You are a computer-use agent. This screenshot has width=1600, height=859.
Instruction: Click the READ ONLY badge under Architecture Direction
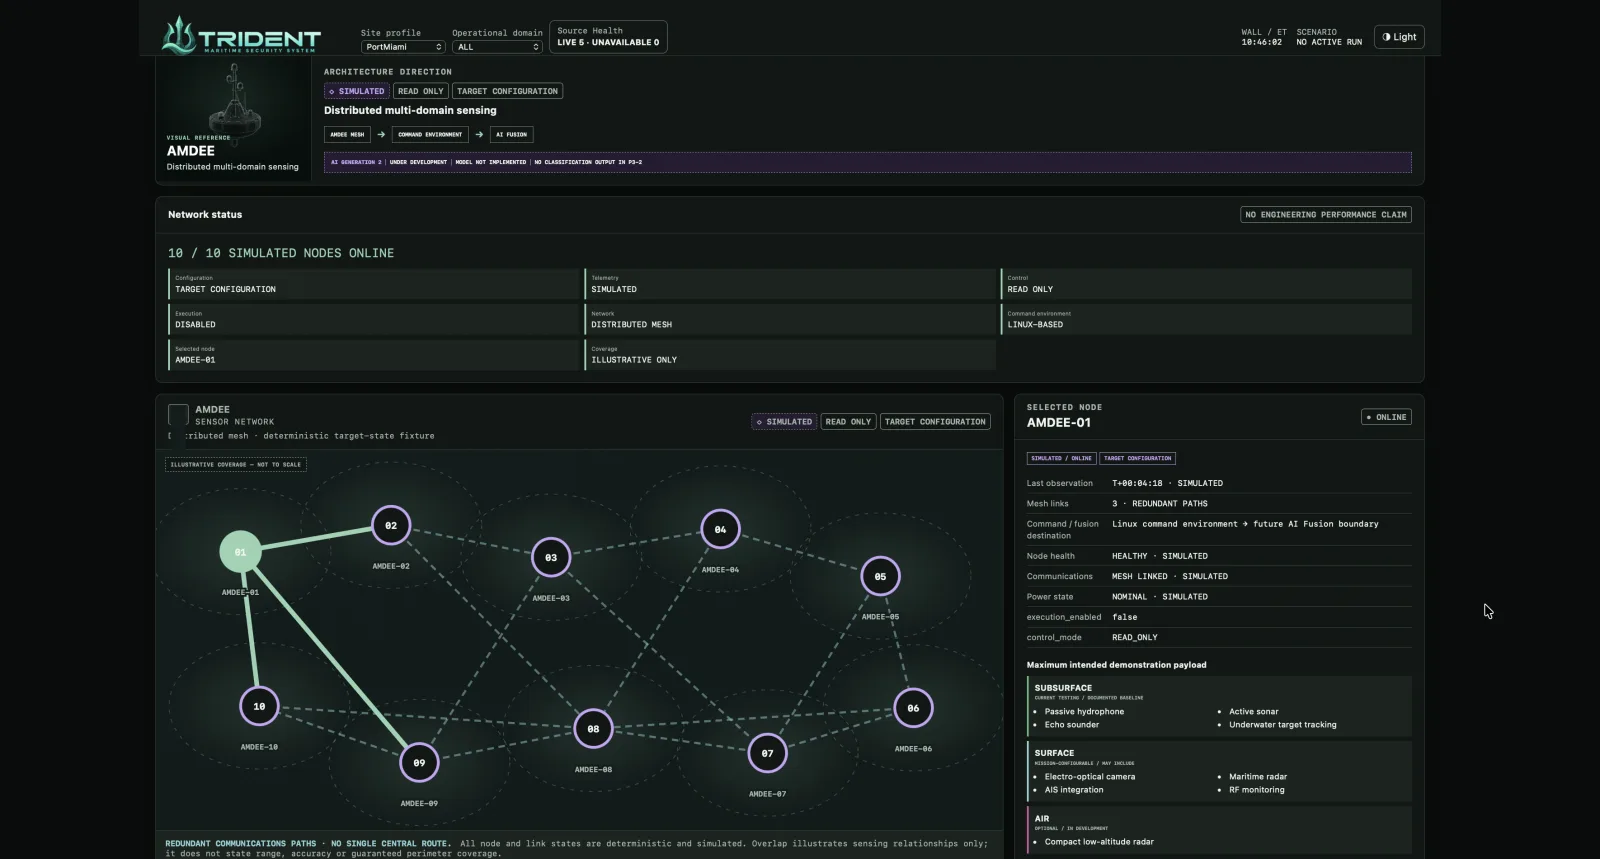(420, 91)
